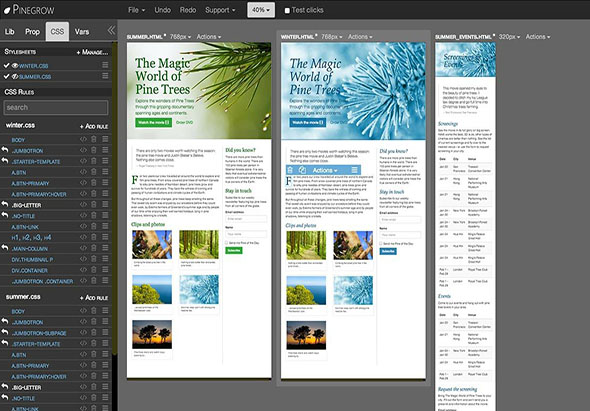Click Undo in the top menu bar
The image size is (590, 411).
tap(163, 10)
